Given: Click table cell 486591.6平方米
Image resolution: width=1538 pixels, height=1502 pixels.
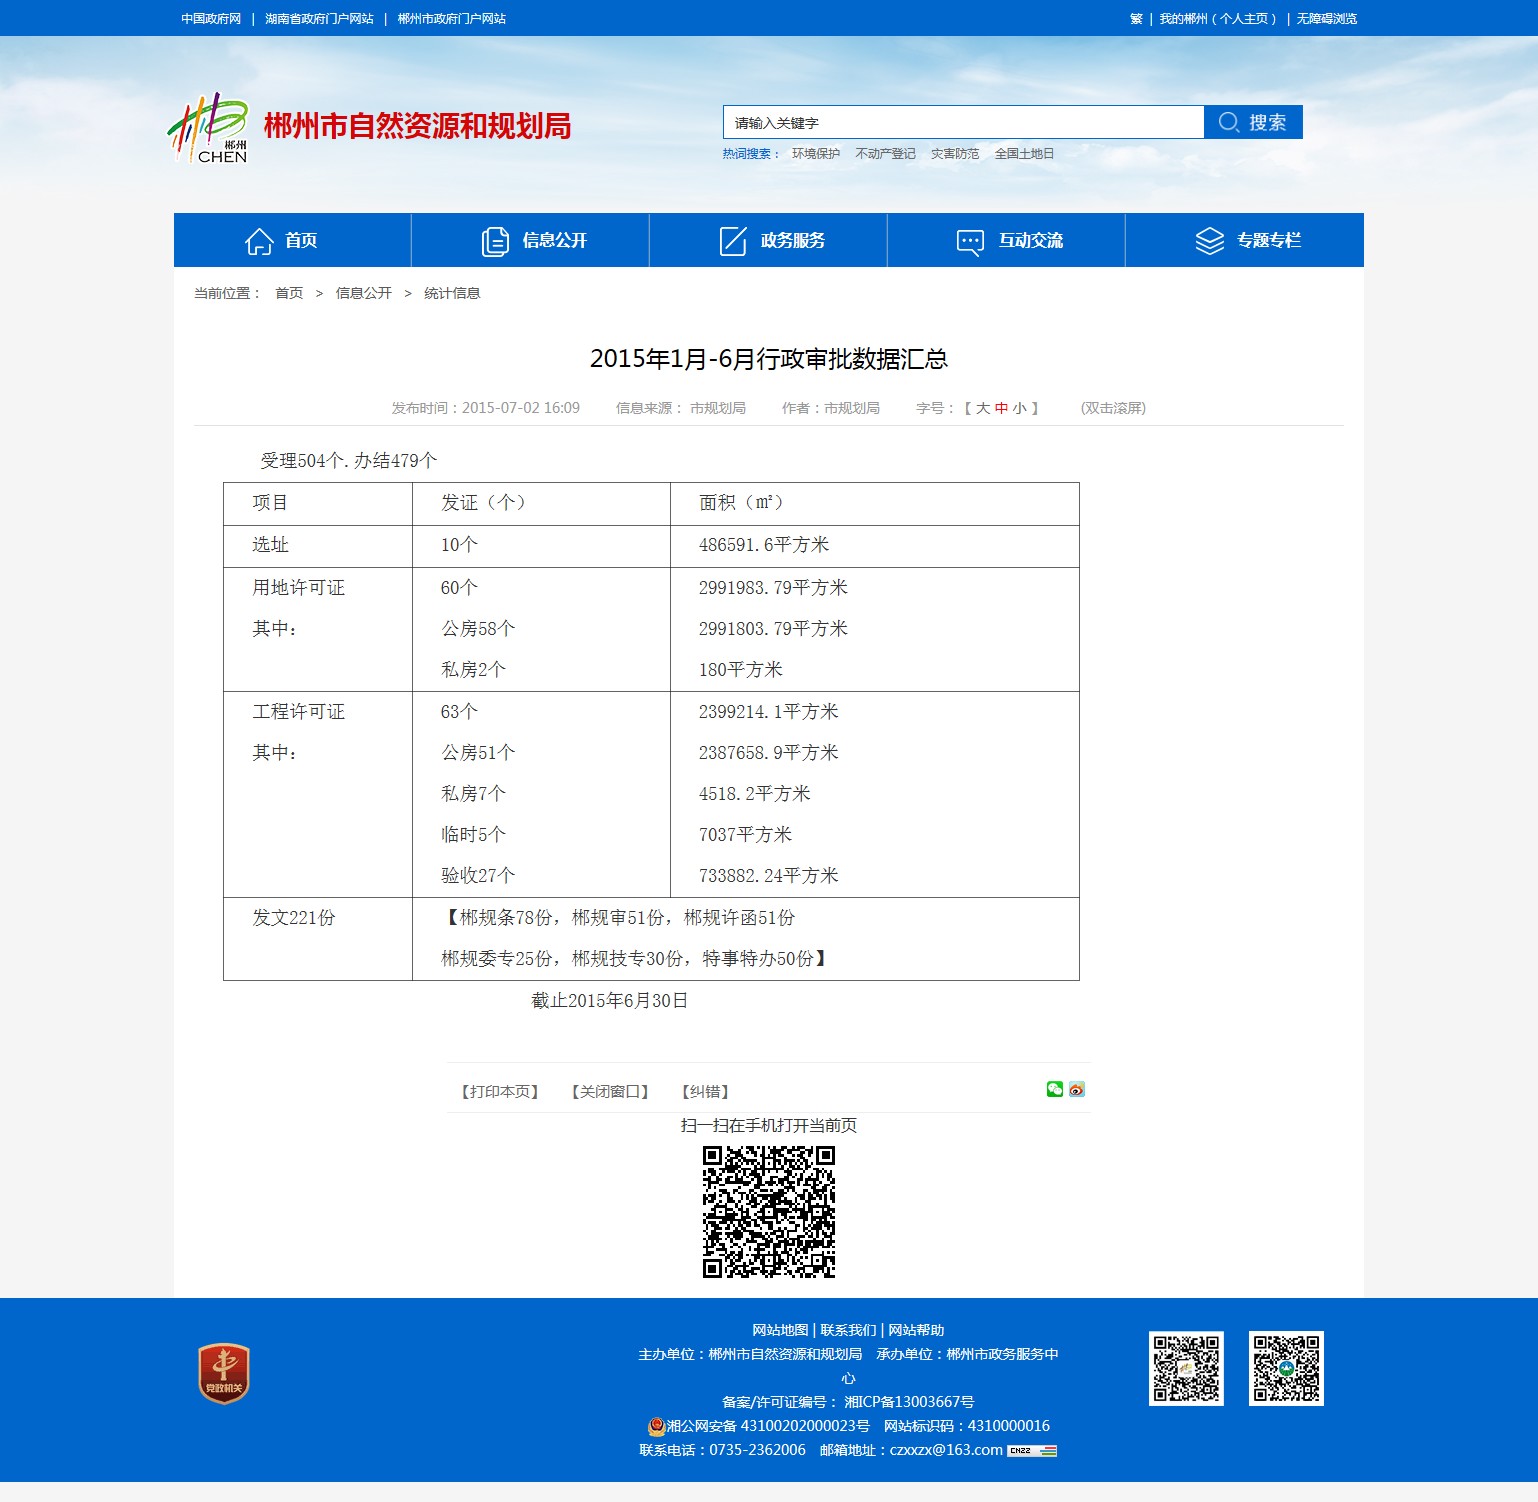Looking at the screenshot, I should [x=764, y=545].
